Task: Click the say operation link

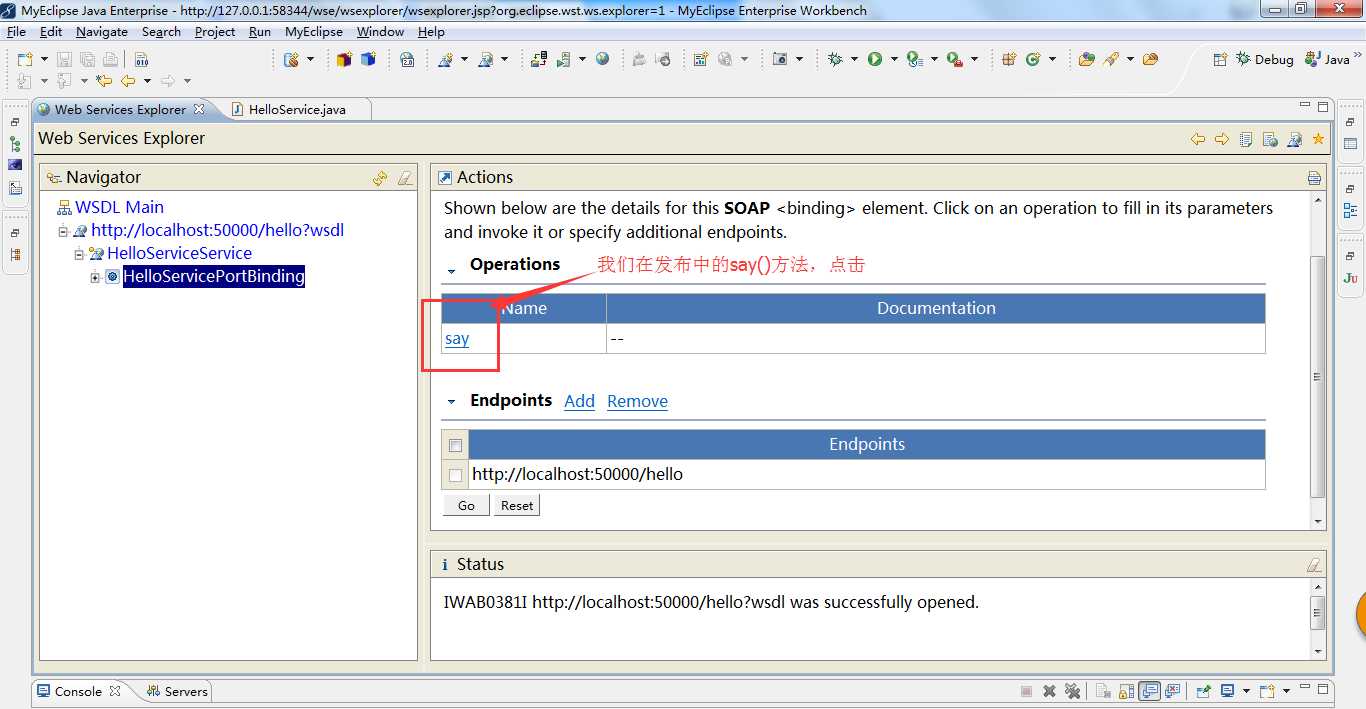Action: (x=457, y=338)
